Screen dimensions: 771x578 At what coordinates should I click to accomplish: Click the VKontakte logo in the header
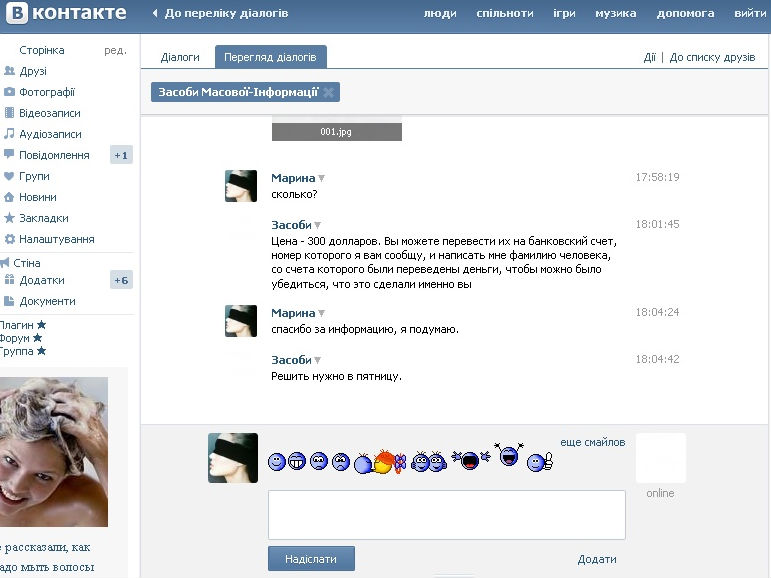(65, 13)
